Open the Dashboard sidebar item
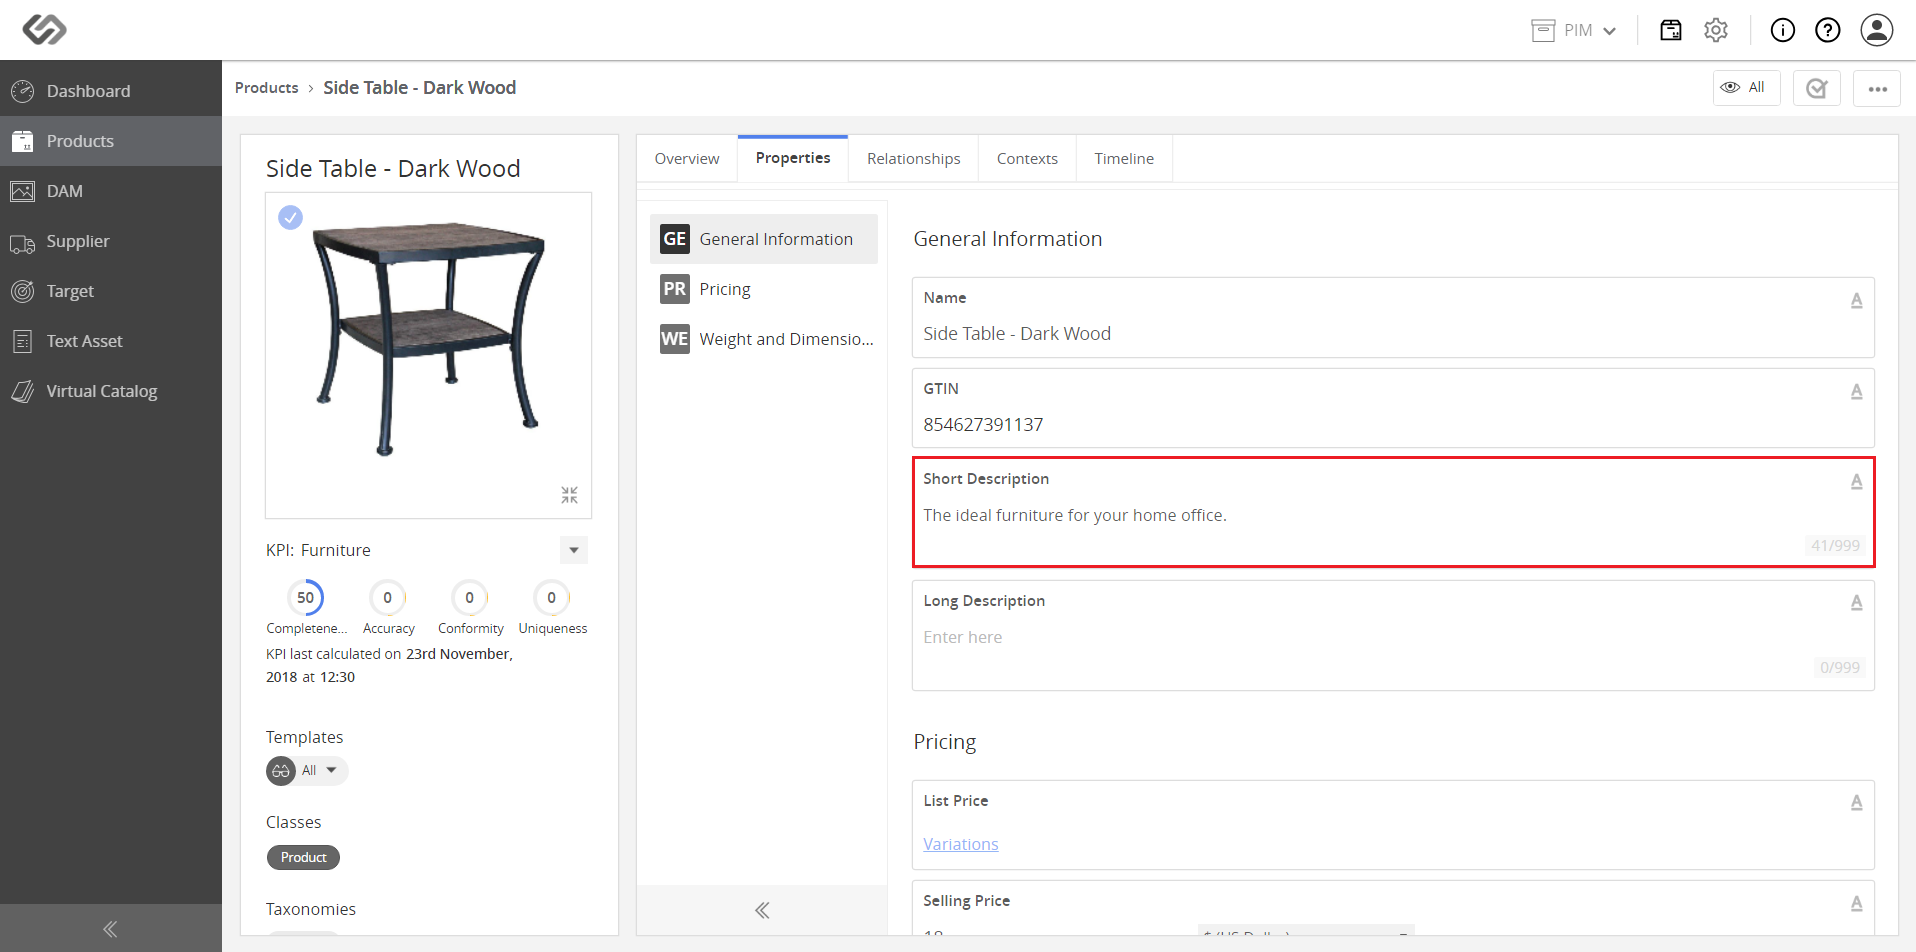The height and width of the screenshot is (952, 1916). point(111,91)
